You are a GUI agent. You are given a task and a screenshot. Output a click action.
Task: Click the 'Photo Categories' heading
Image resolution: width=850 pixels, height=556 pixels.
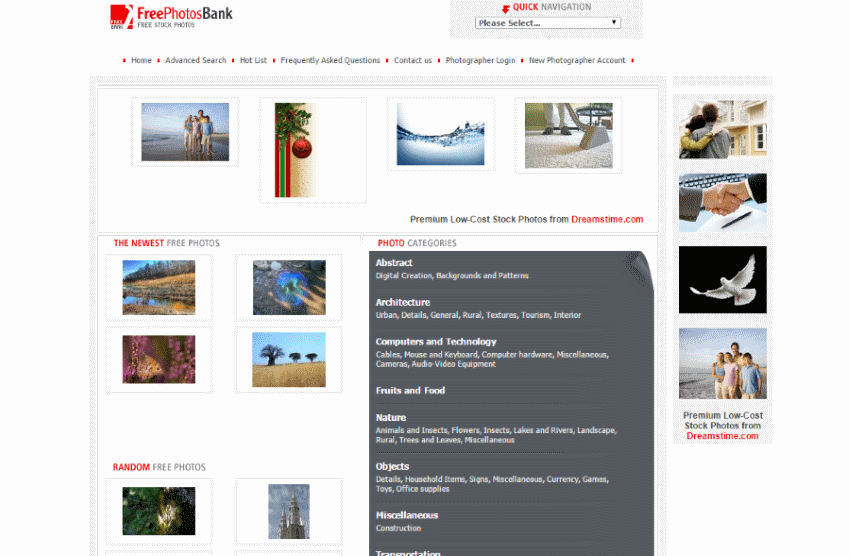pos(417,243)
